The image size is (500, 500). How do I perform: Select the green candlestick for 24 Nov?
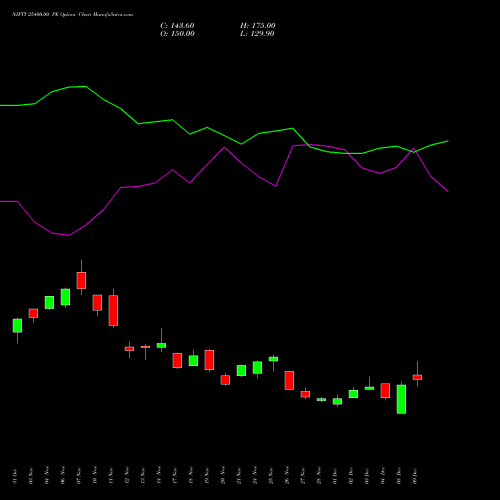pyautogui.click(x=257, y=368)
